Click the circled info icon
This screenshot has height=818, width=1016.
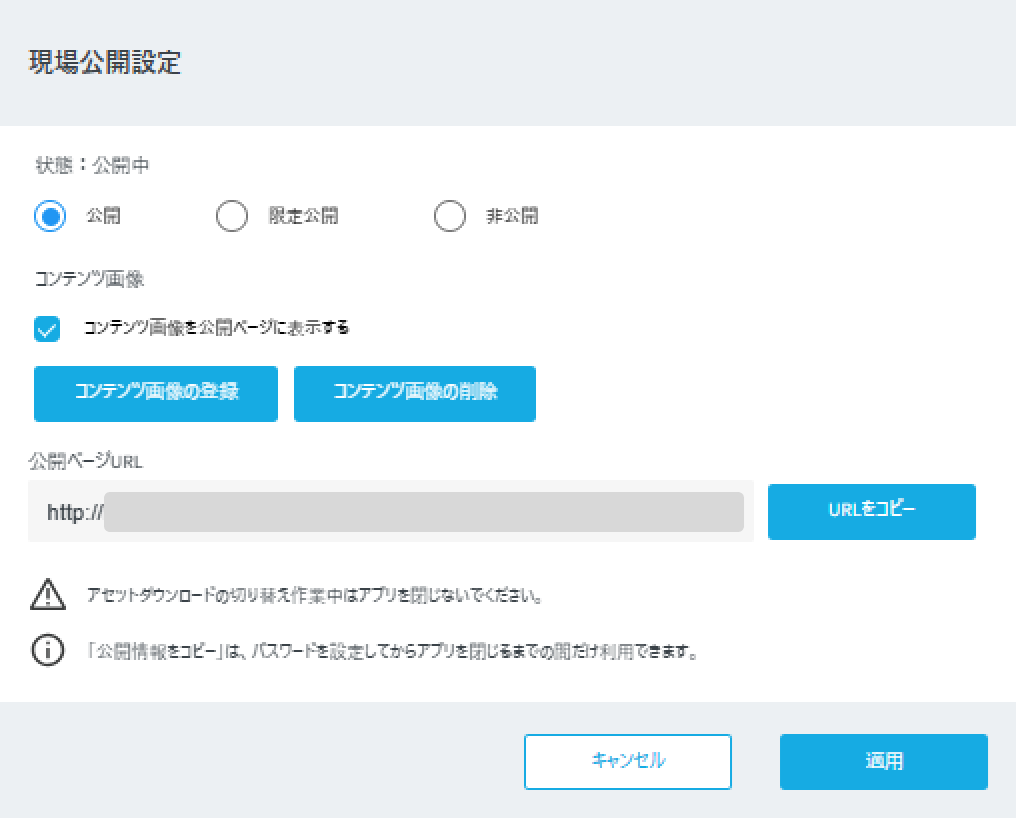pos(47,651)
